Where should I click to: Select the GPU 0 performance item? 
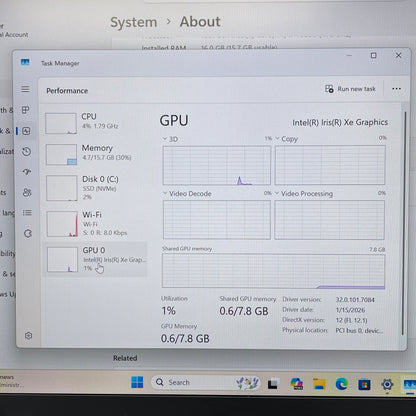(95, 259)
